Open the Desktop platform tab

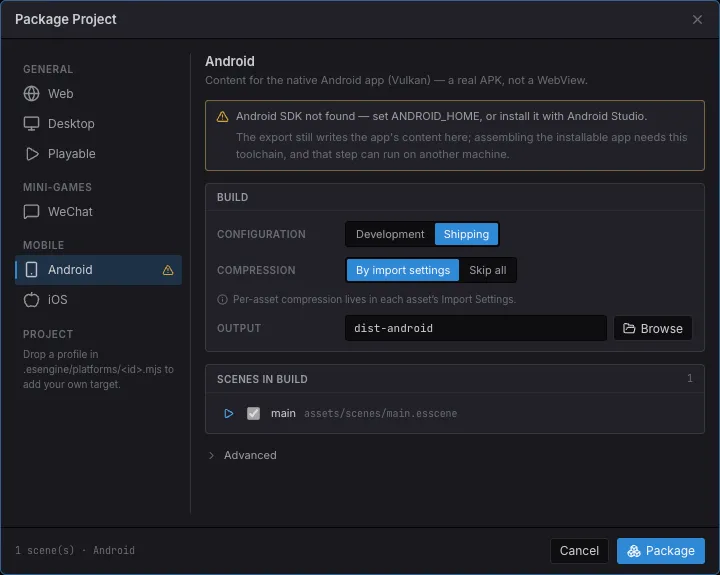tap(98, 124)
